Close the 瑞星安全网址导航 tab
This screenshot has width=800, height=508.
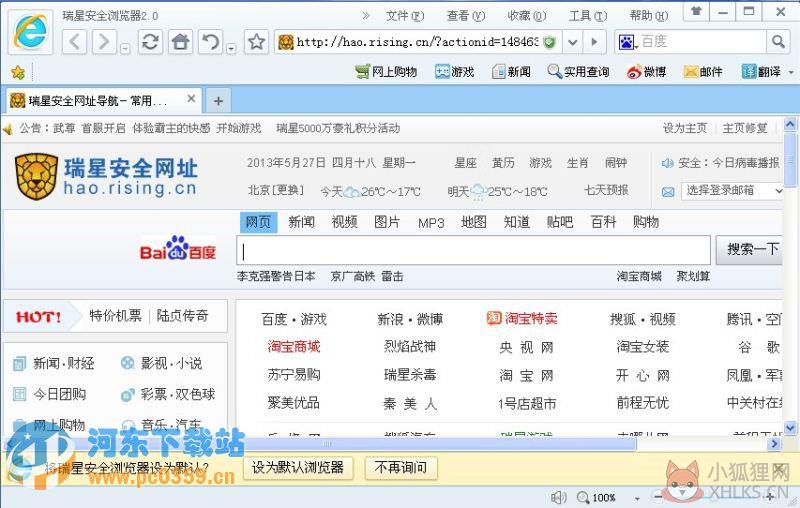(191, 98)
